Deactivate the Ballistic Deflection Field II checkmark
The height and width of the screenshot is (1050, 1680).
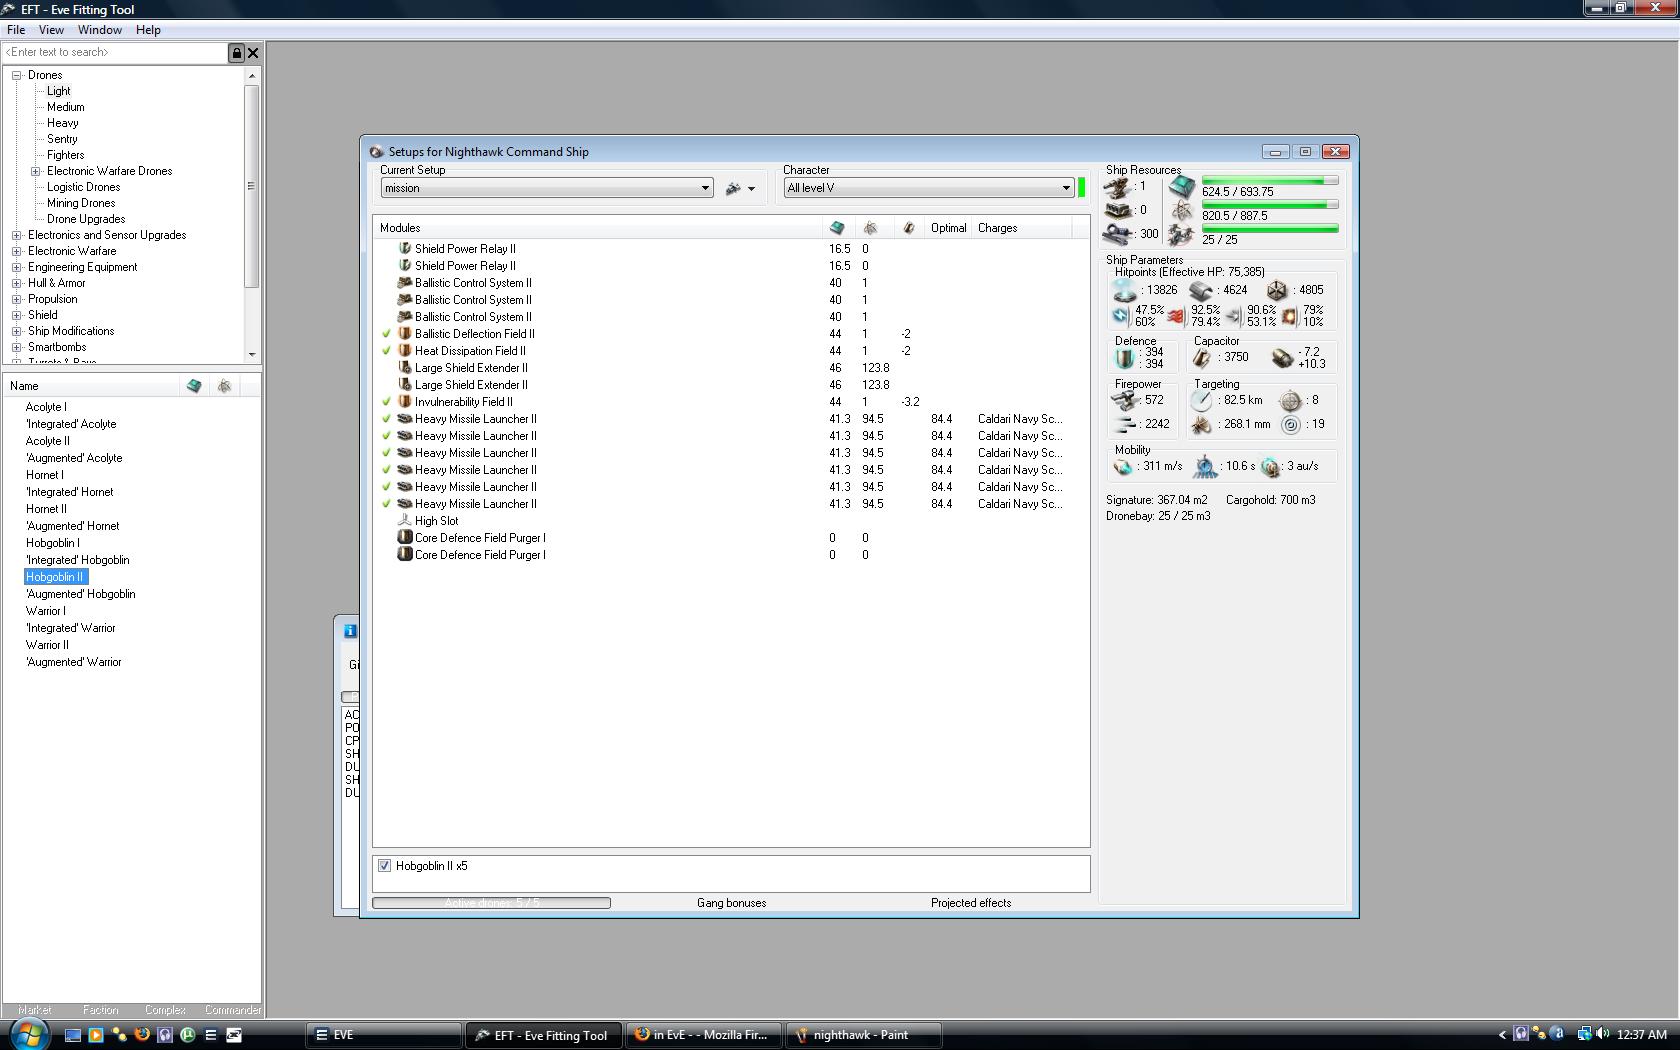(x=386, y=334)
